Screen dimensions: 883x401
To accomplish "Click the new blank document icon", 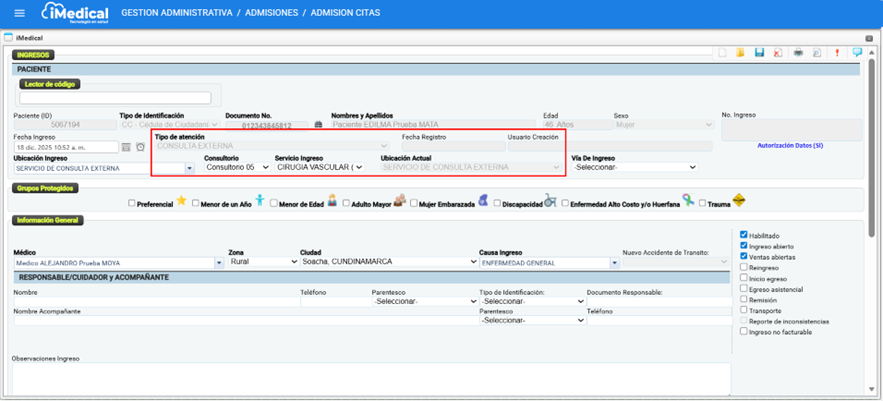I will (721, 53).
